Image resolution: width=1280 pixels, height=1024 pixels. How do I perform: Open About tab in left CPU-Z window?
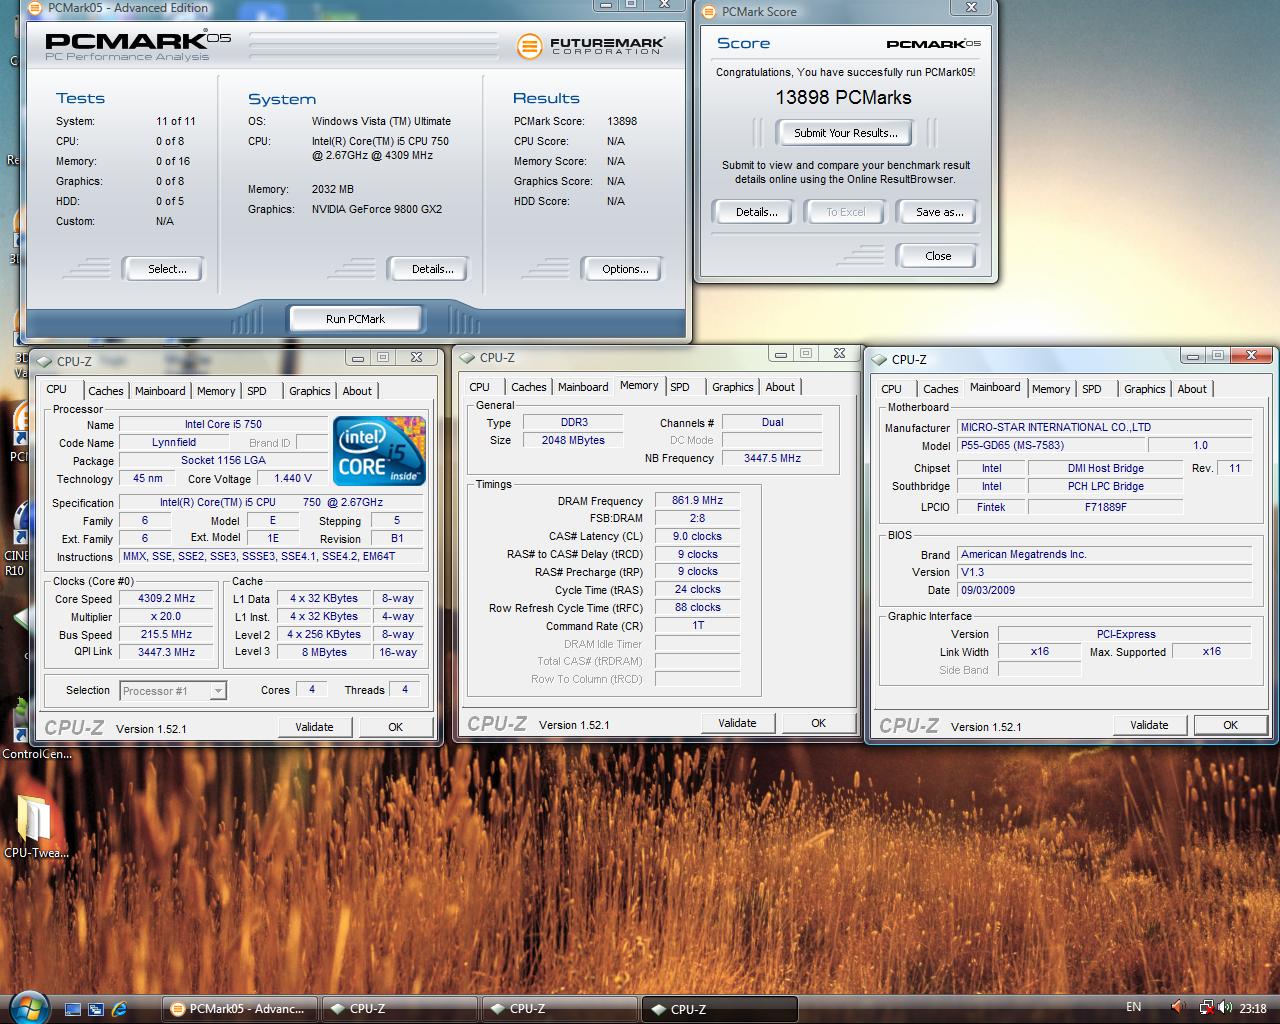357,391
